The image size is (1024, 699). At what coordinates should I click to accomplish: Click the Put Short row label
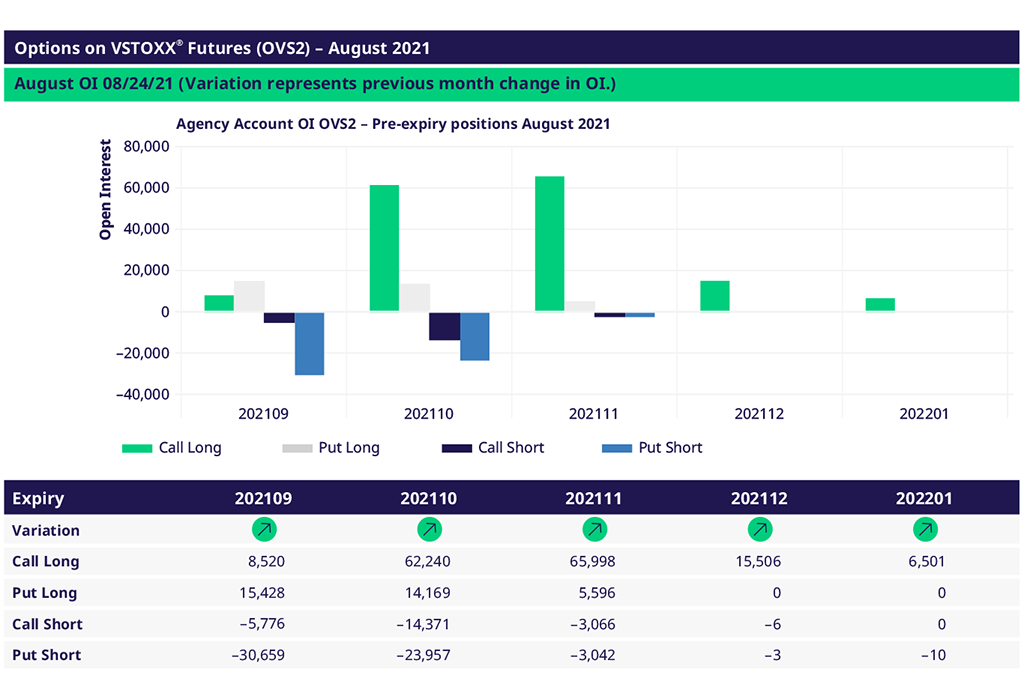tap(46, 656)
